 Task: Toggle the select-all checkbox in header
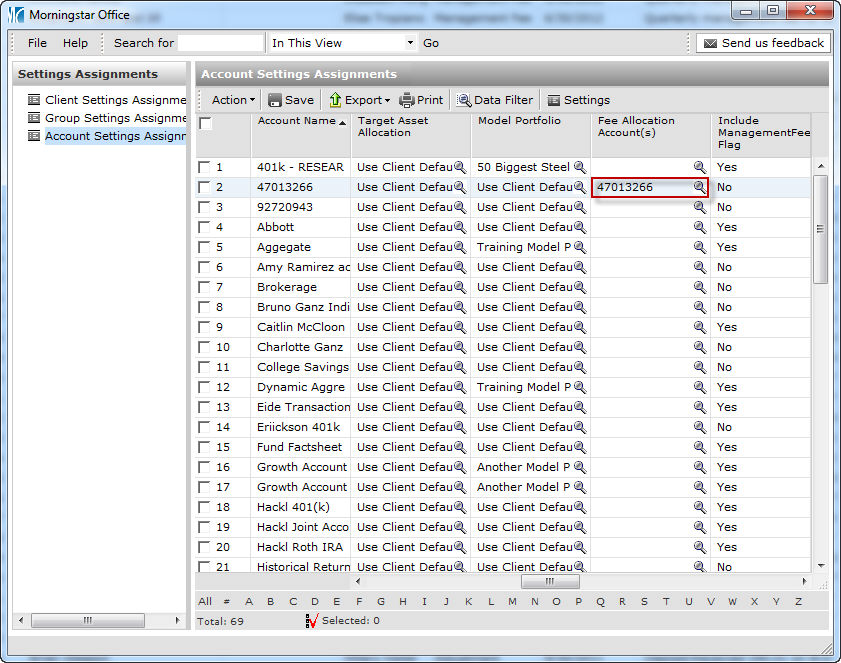(x=205, y=124)
